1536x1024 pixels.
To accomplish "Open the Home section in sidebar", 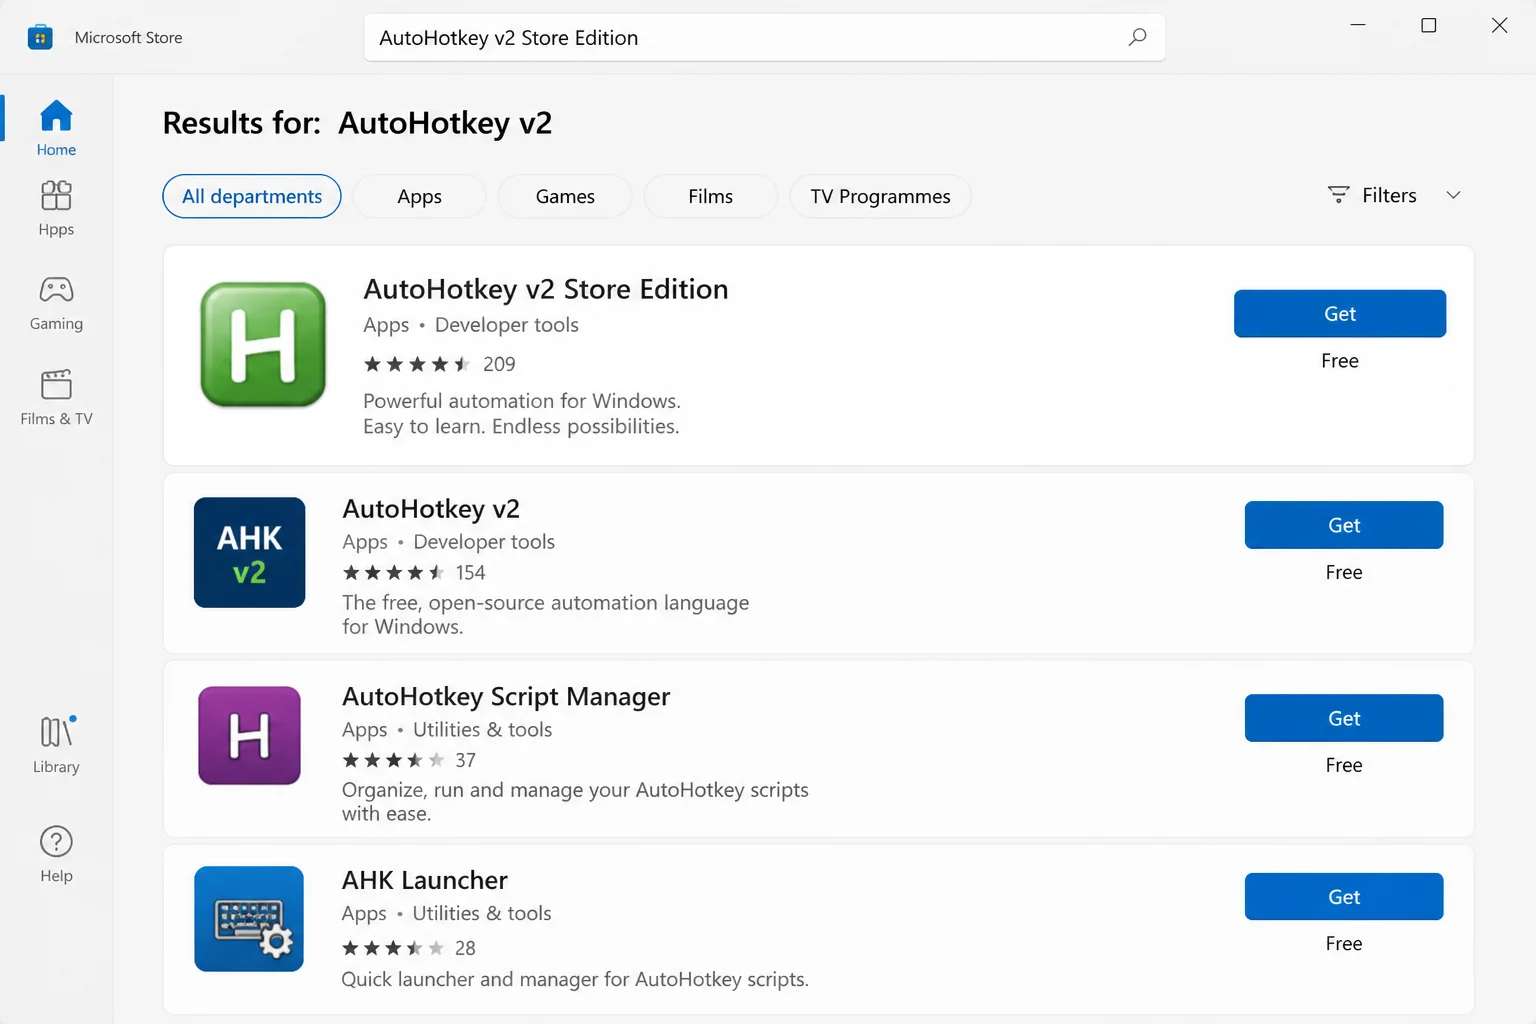I will pos(56,128).
